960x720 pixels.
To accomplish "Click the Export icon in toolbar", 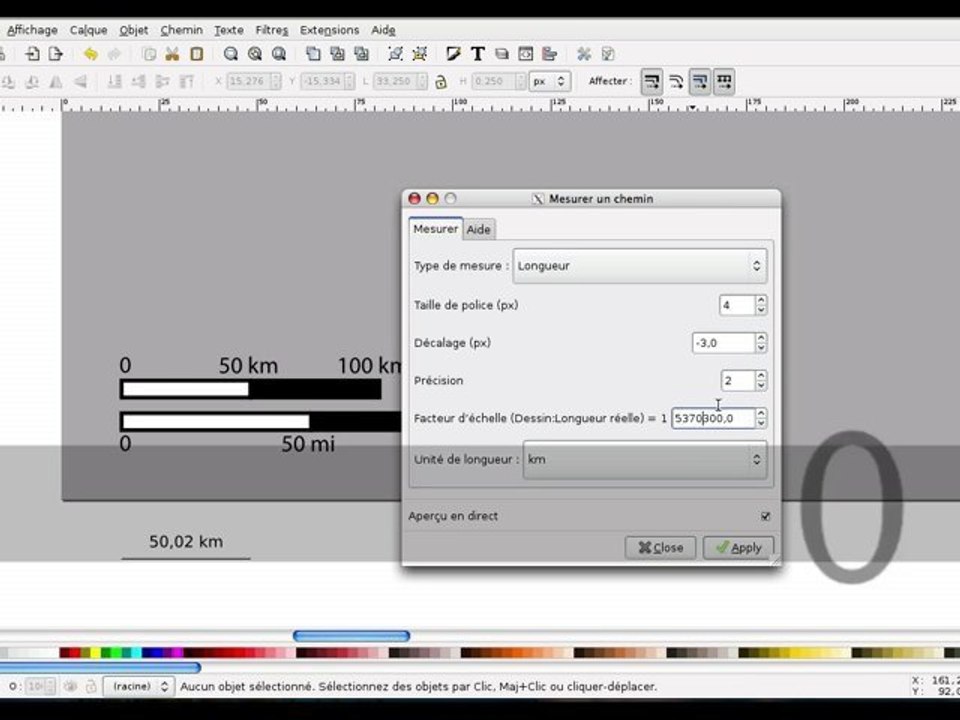I will point(56,54).
